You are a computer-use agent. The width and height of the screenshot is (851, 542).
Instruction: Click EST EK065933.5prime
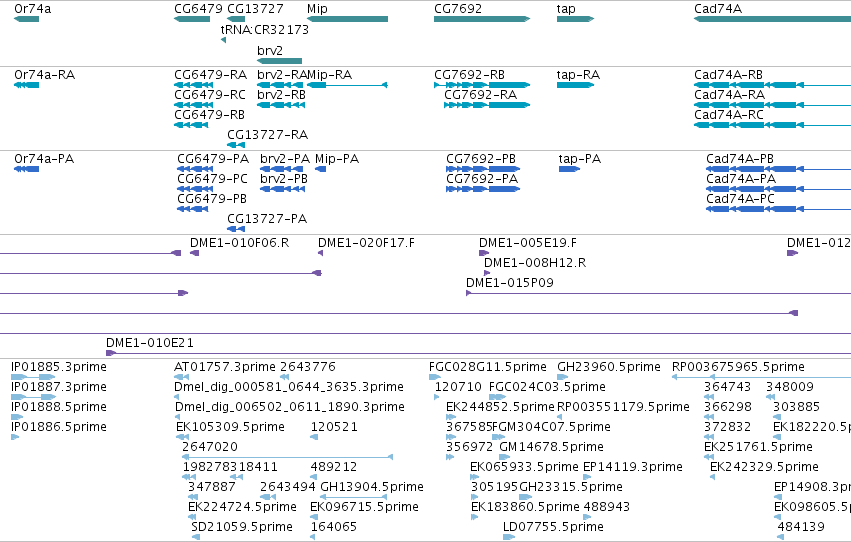[x=474, y=477]
